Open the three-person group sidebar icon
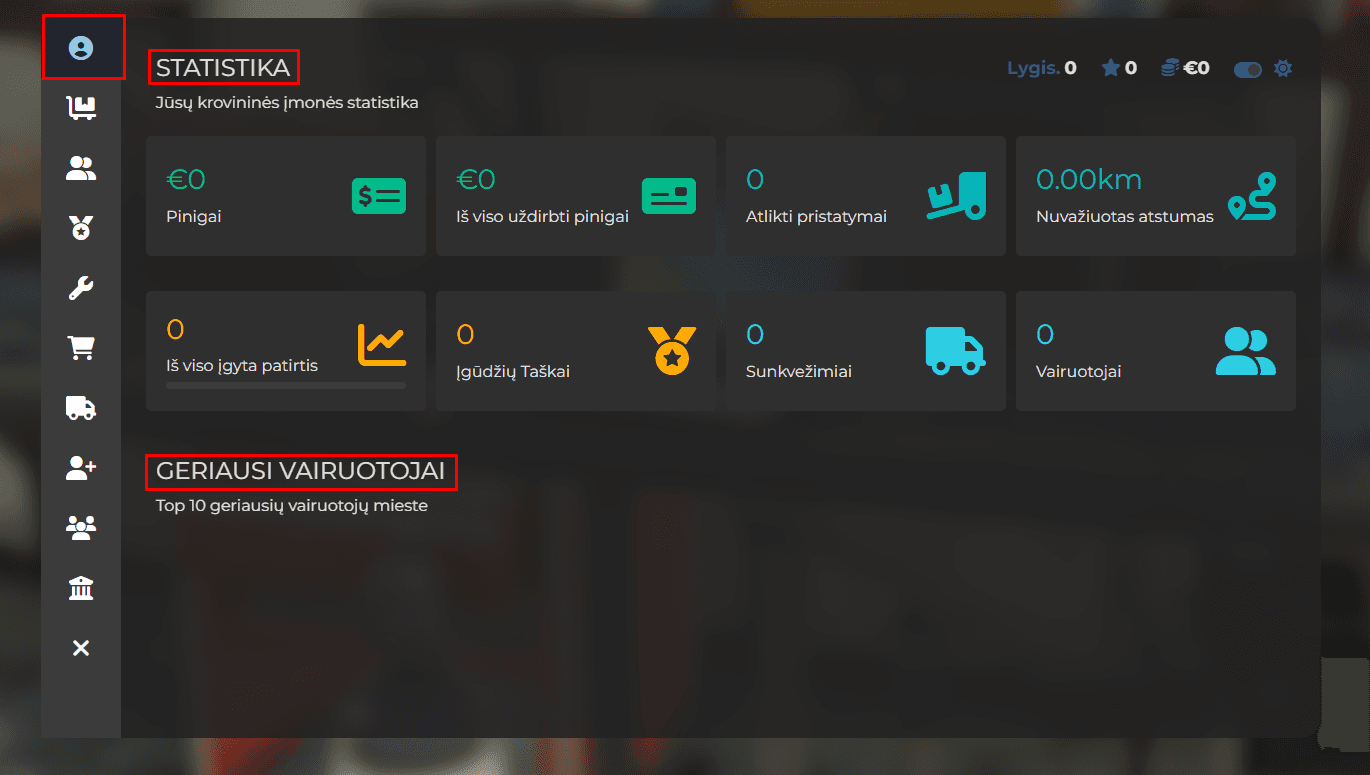Screen dimensions: 1370x775 tap(81, 528)
